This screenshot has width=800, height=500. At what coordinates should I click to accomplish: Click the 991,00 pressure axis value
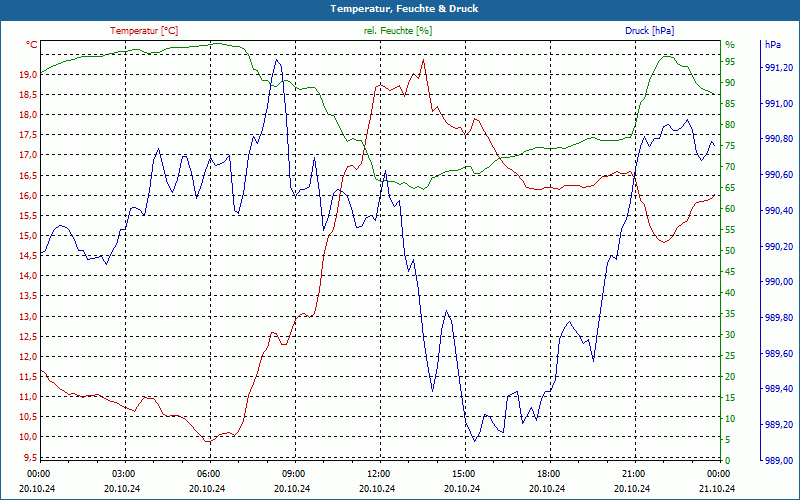(779, 104)
